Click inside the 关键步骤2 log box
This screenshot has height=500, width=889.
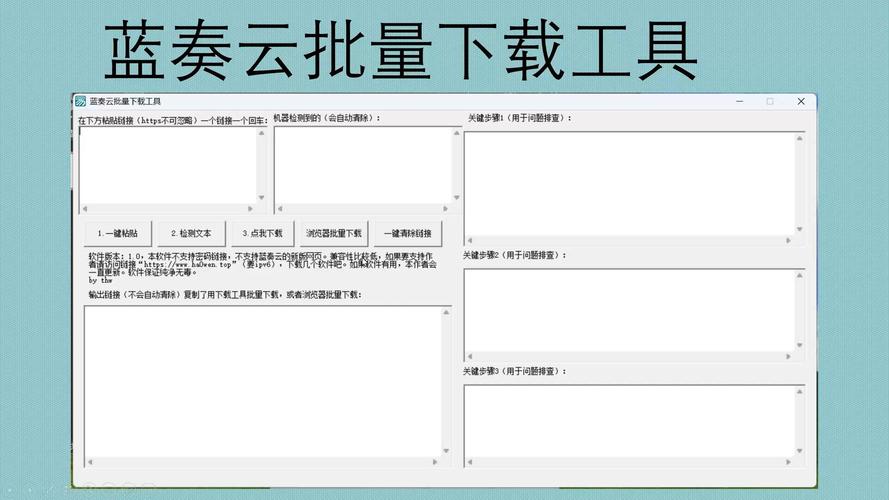pyautogui.click(x=628, y=308)
